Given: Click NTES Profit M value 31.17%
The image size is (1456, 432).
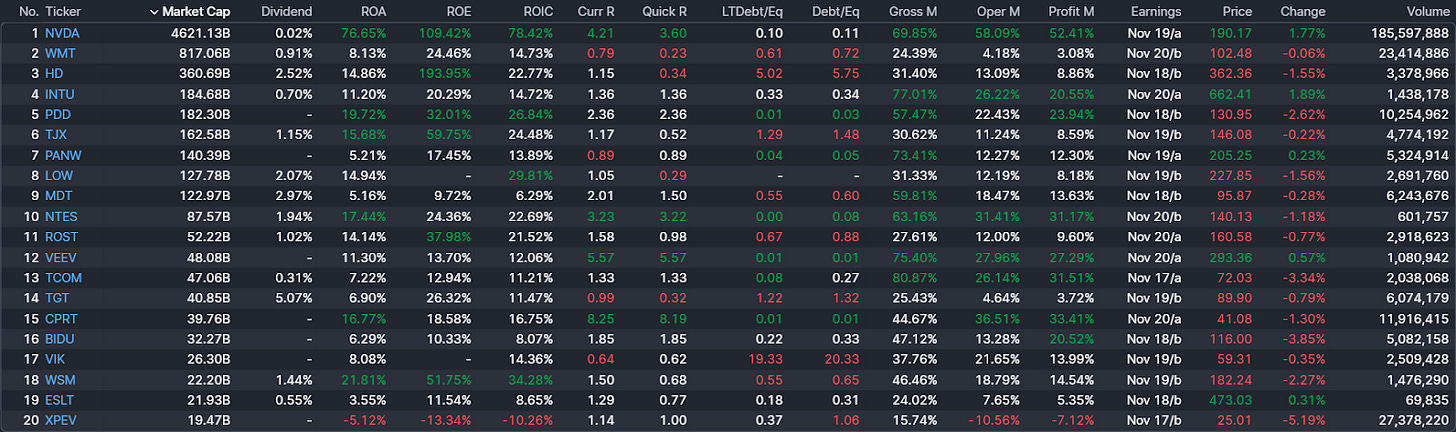Looking at the screenshot, I should pos(1072,216).
